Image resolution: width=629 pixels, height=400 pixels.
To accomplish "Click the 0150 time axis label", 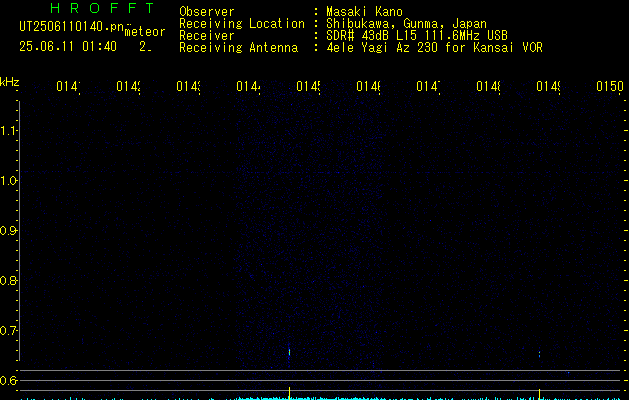I will [610, 86].
